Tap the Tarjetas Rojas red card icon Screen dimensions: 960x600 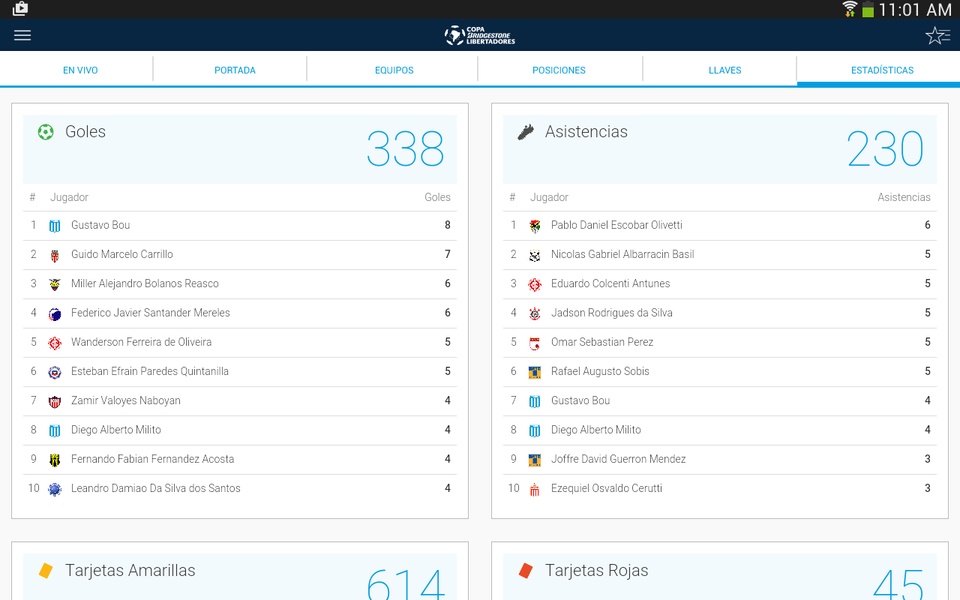click(525, 571)
